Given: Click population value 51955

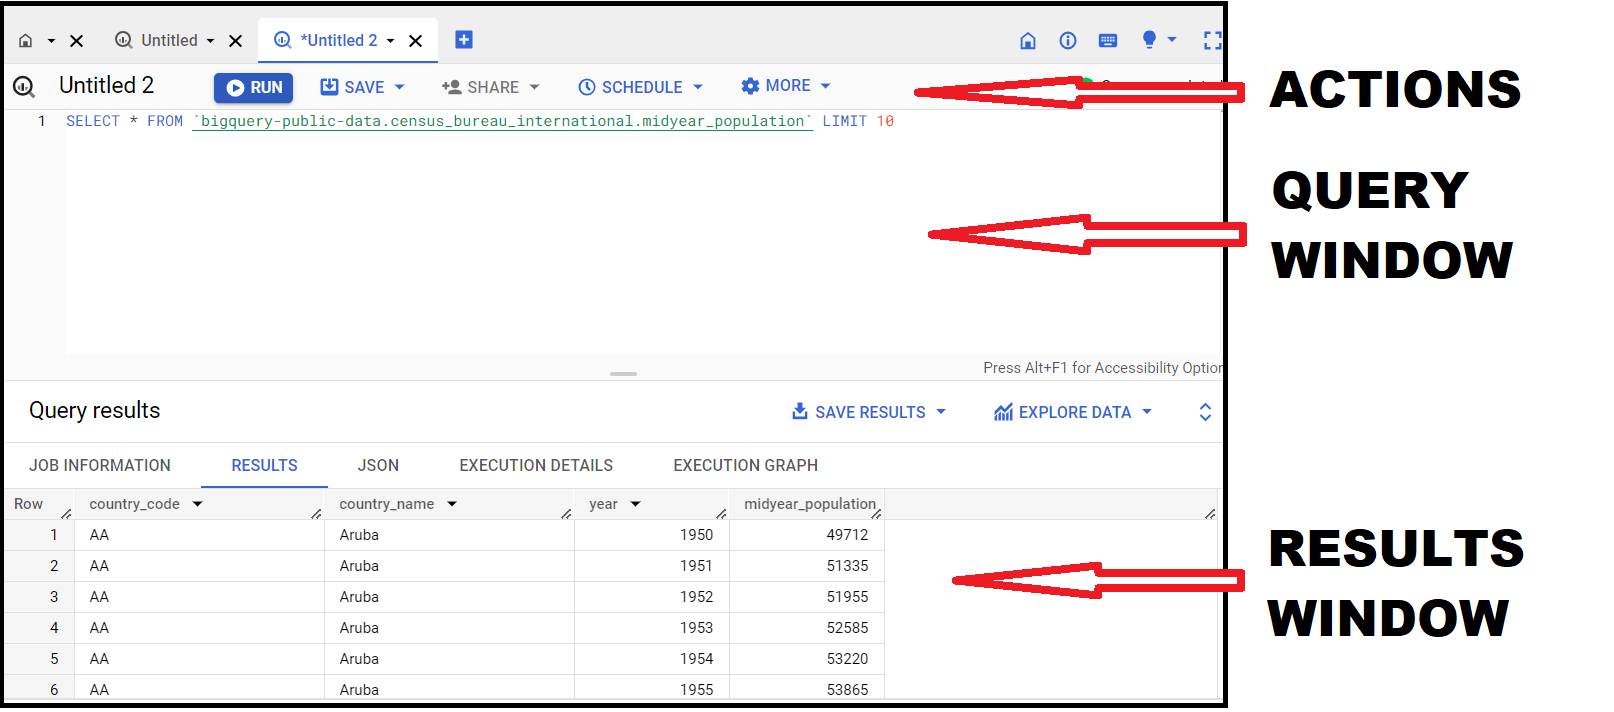Looking at the screenshot, I should pos(847,597).
